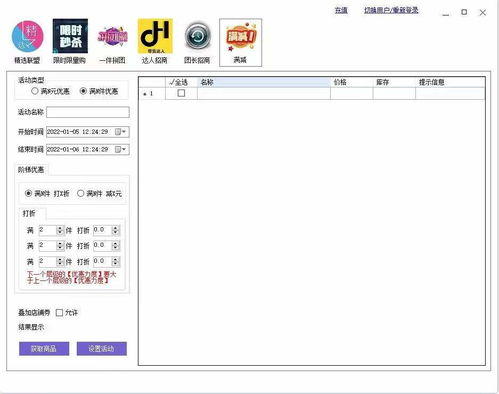This screenshot has height=394, width=499.
Task: Open the 达人招商 module
Action: tap(155, 42)
